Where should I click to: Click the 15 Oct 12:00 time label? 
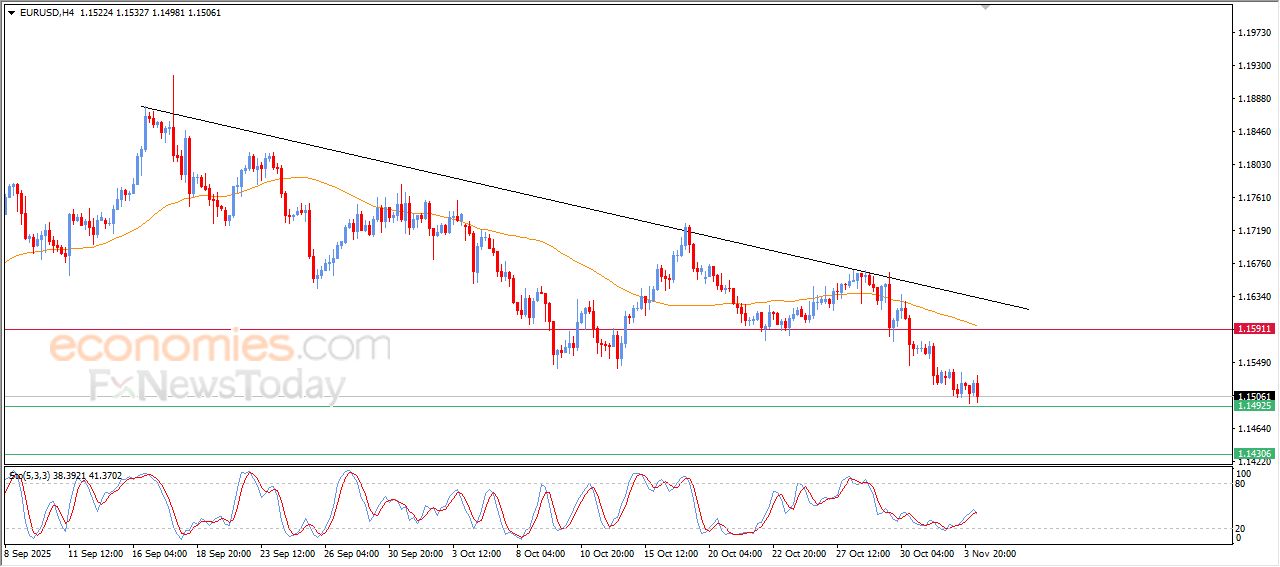click(x=669, y=552)
